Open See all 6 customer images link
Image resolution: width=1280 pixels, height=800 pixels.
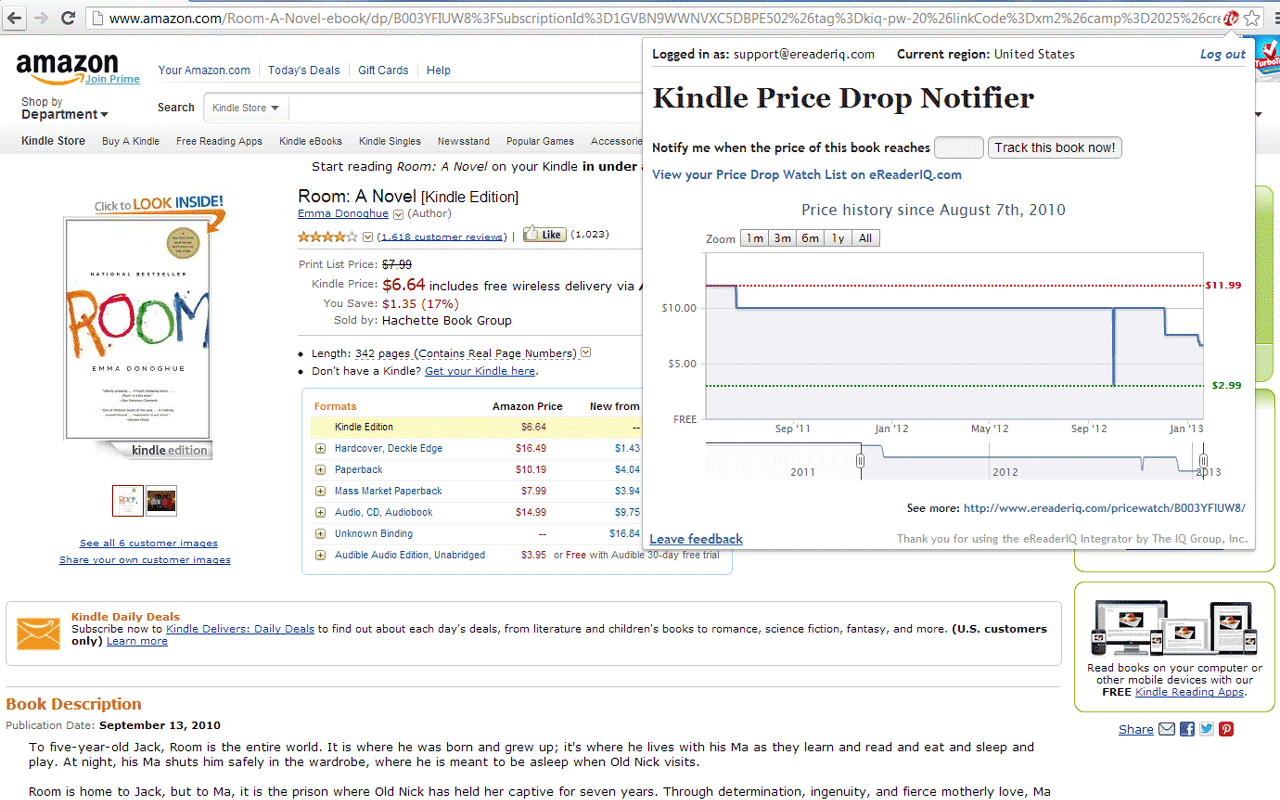click(149, 543)
